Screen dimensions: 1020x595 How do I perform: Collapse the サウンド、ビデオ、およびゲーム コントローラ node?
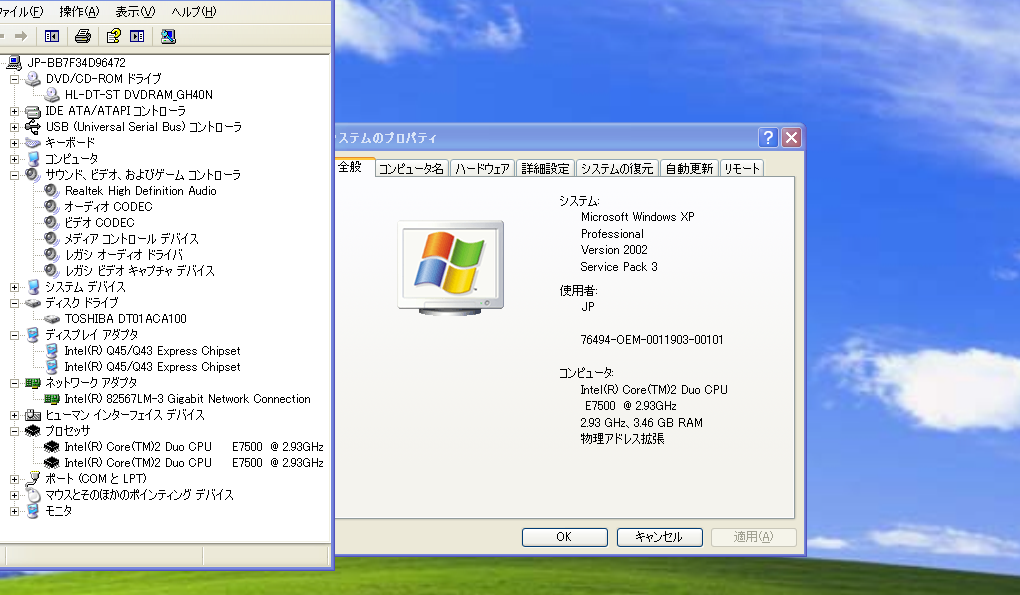click(14, 175)
